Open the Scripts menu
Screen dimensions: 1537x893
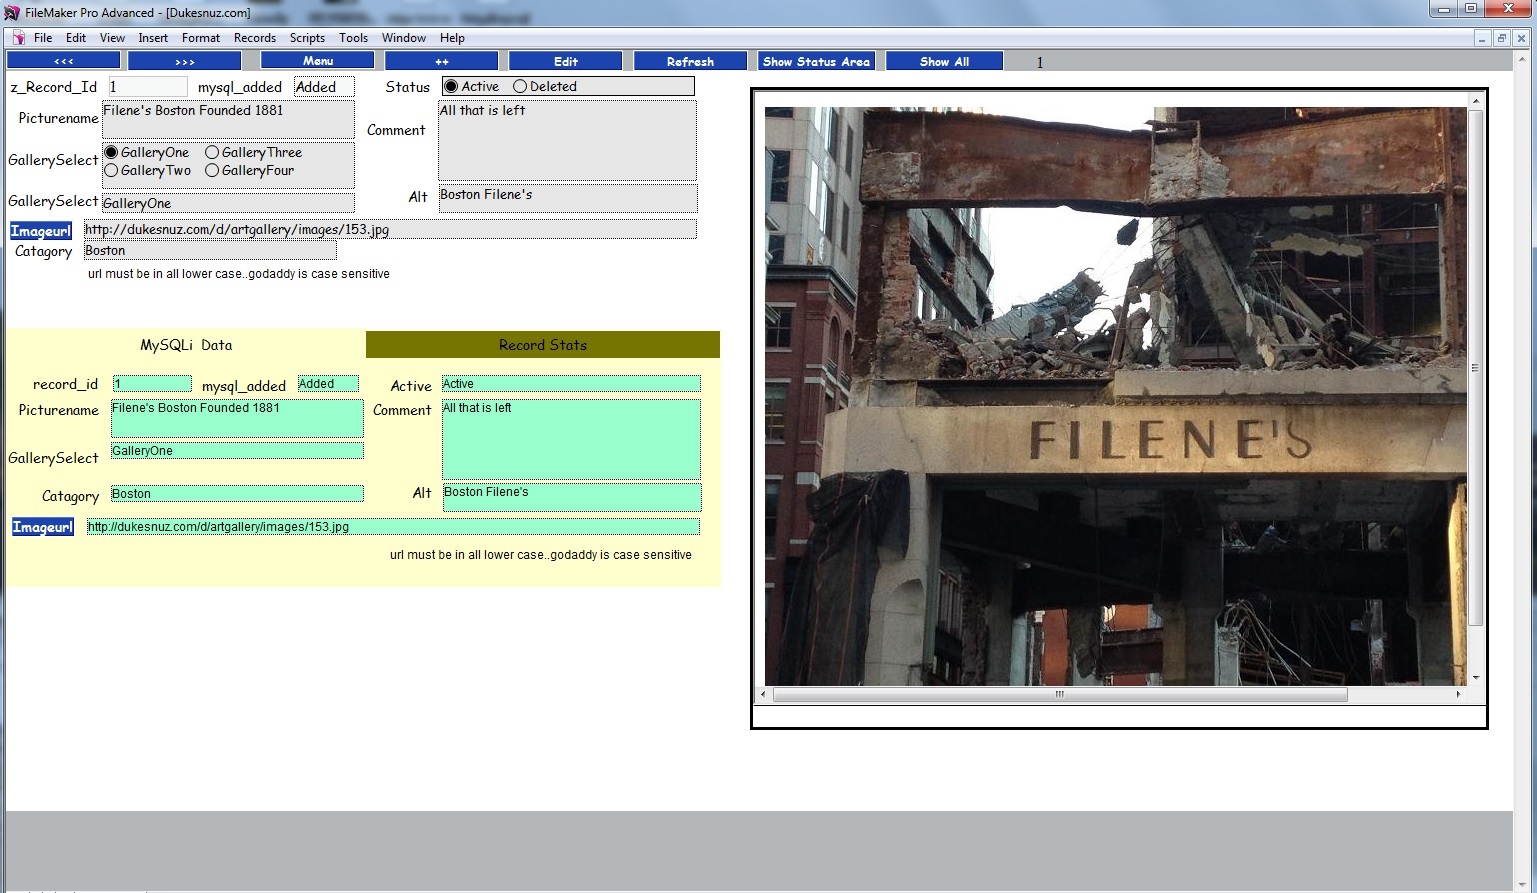click(x=307, y=38)
